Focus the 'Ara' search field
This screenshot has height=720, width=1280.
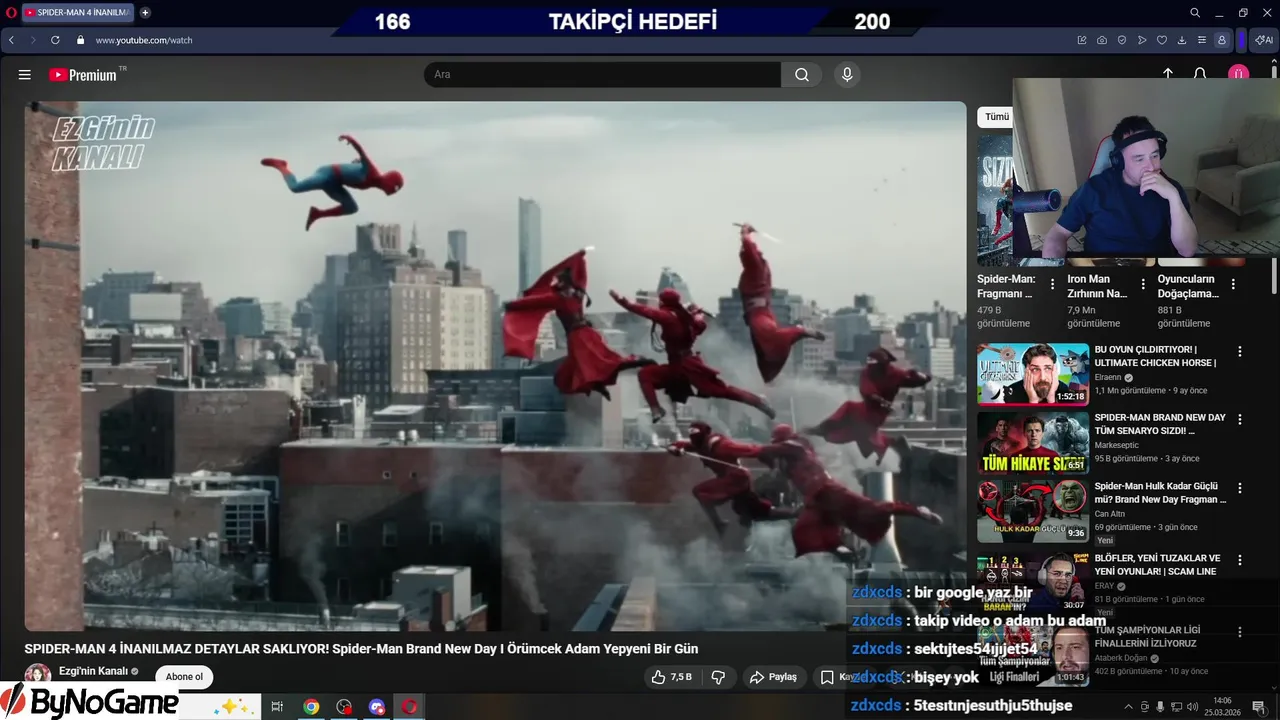tap(603, 75)
